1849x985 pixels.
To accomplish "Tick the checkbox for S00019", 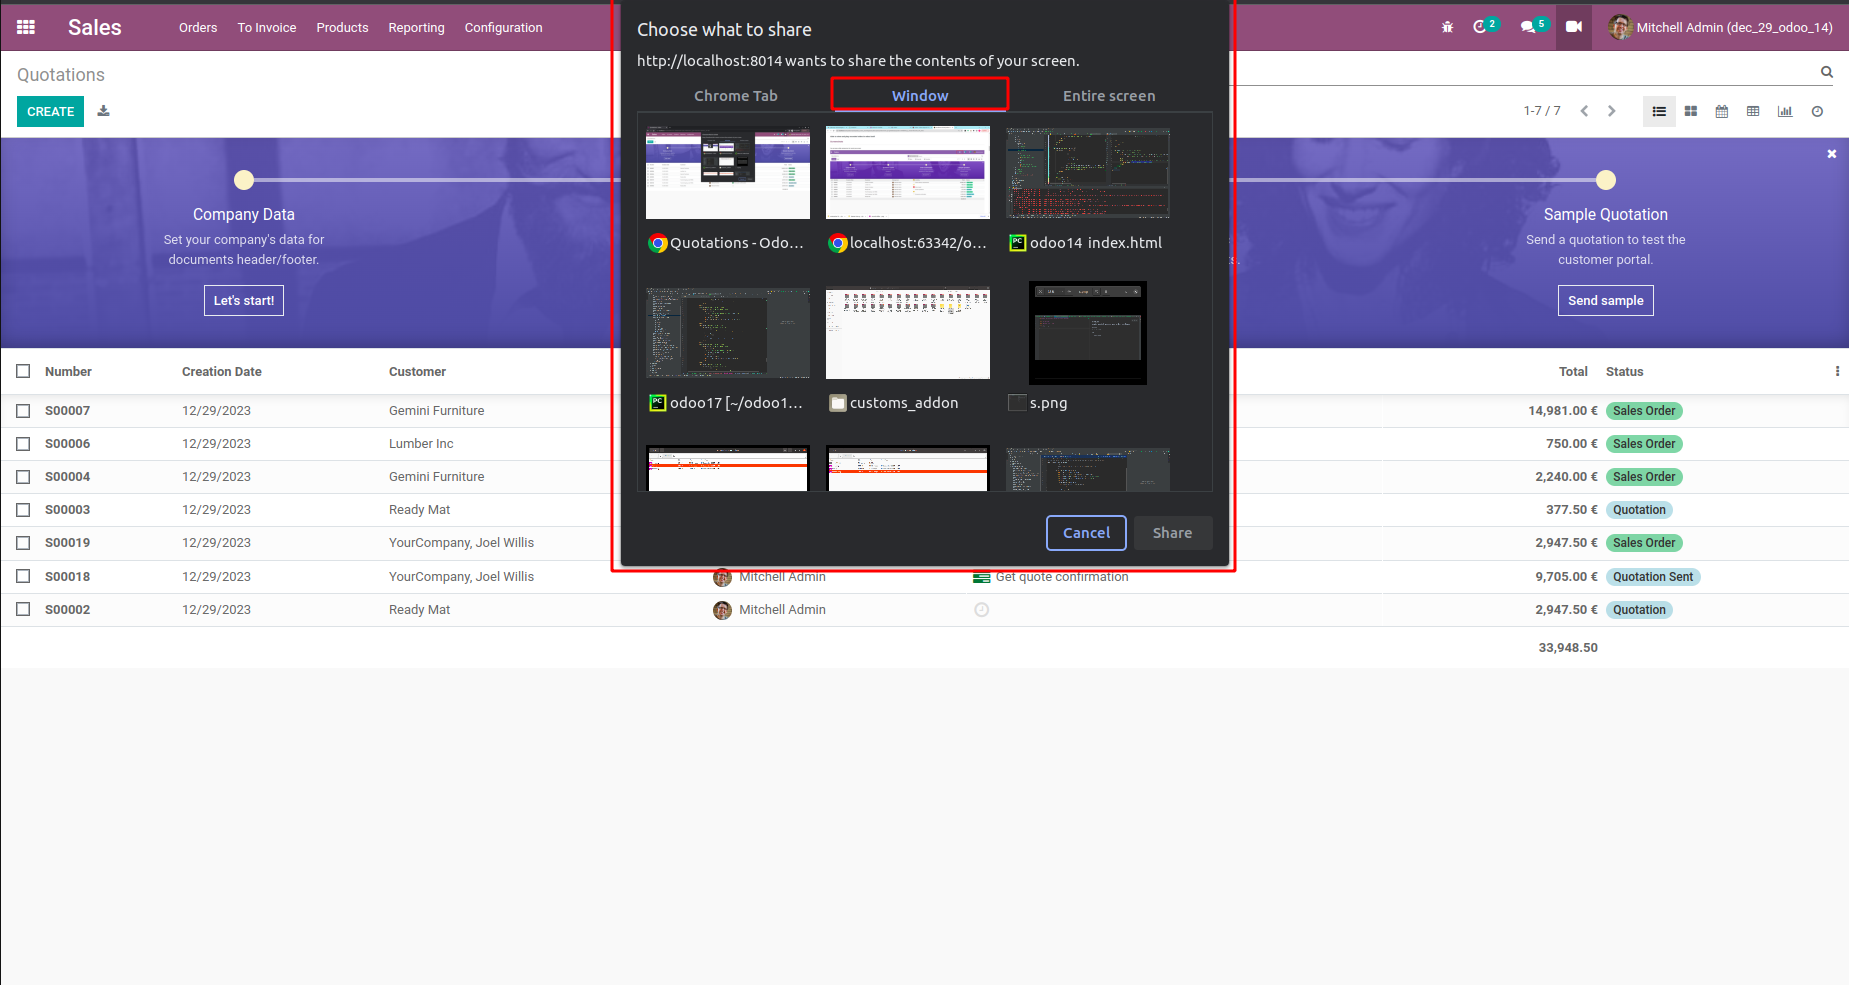I will [x=23, y=543].
